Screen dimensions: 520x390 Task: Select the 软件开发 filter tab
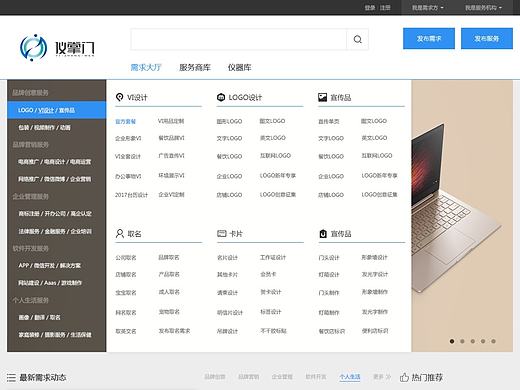coord(316,377)
